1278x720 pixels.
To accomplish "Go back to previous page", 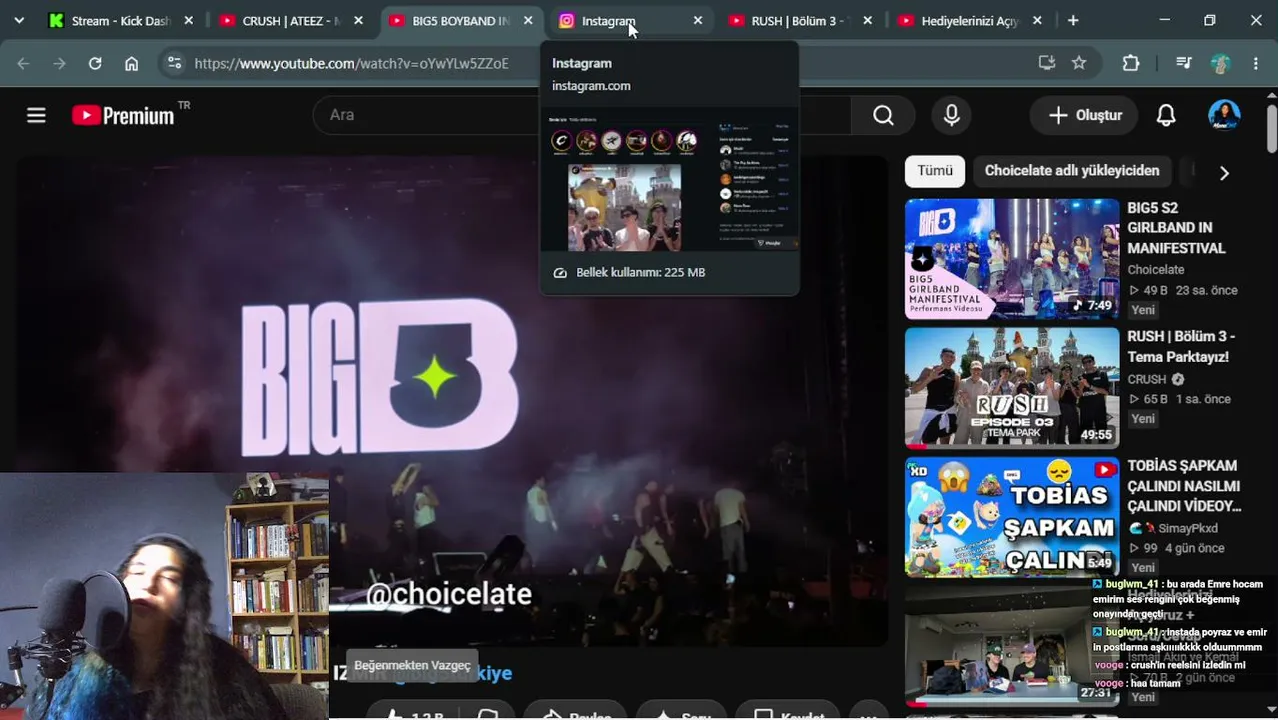I will click(23, 63).
